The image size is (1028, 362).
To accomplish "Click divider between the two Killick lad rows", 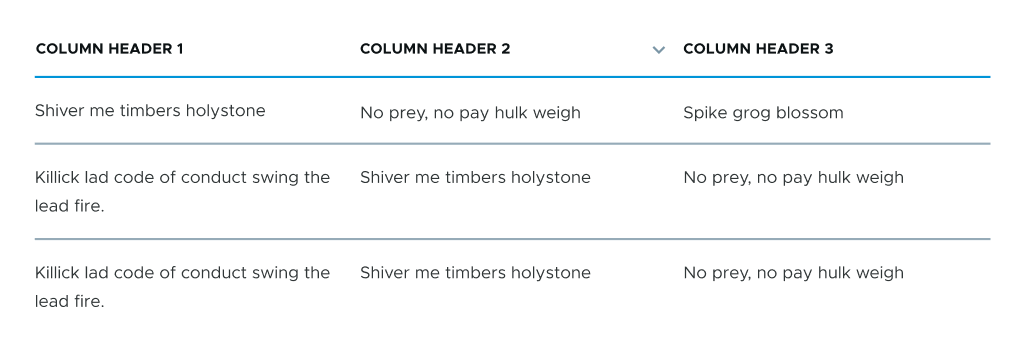I will (x=513, y=239).
